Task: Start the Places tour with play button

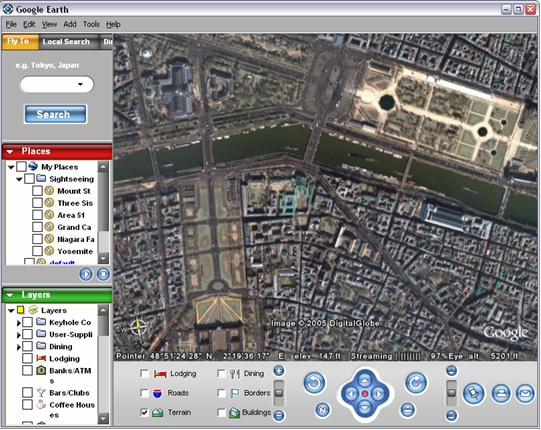Action: (86, 274)
